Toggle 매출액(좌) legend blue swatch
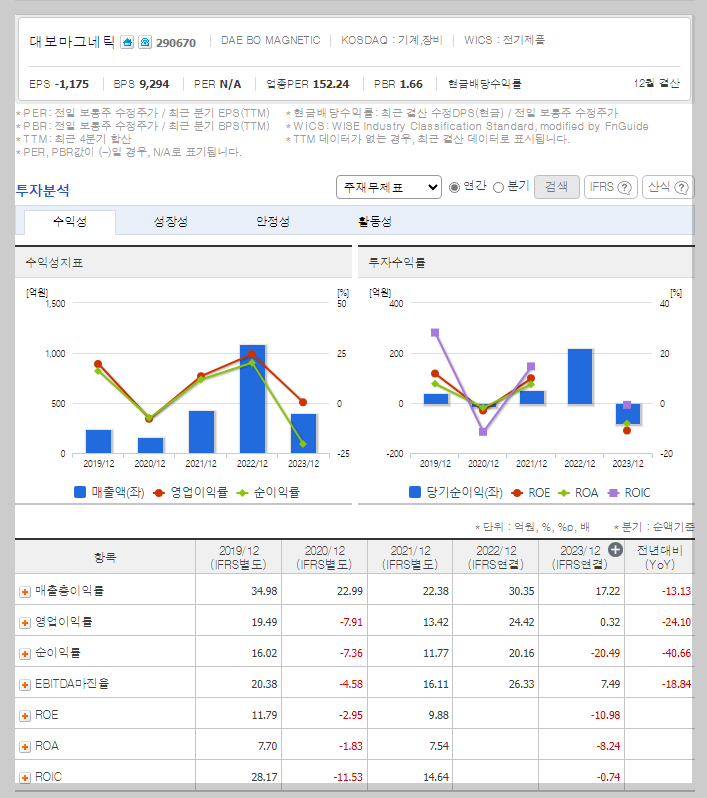This screenshot has height=798, width=707. (80, 492)
